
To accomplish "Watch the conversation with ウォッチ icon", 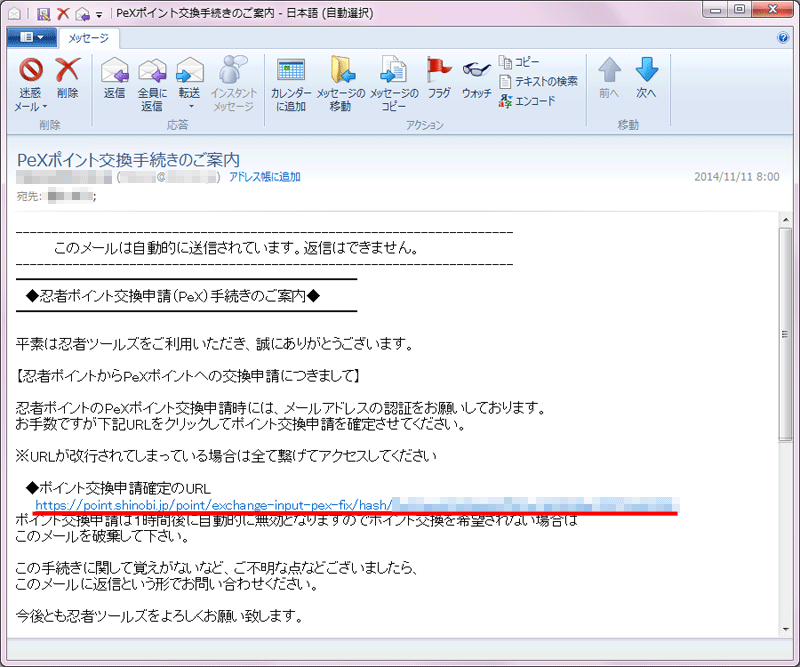I will pos(477,70).
